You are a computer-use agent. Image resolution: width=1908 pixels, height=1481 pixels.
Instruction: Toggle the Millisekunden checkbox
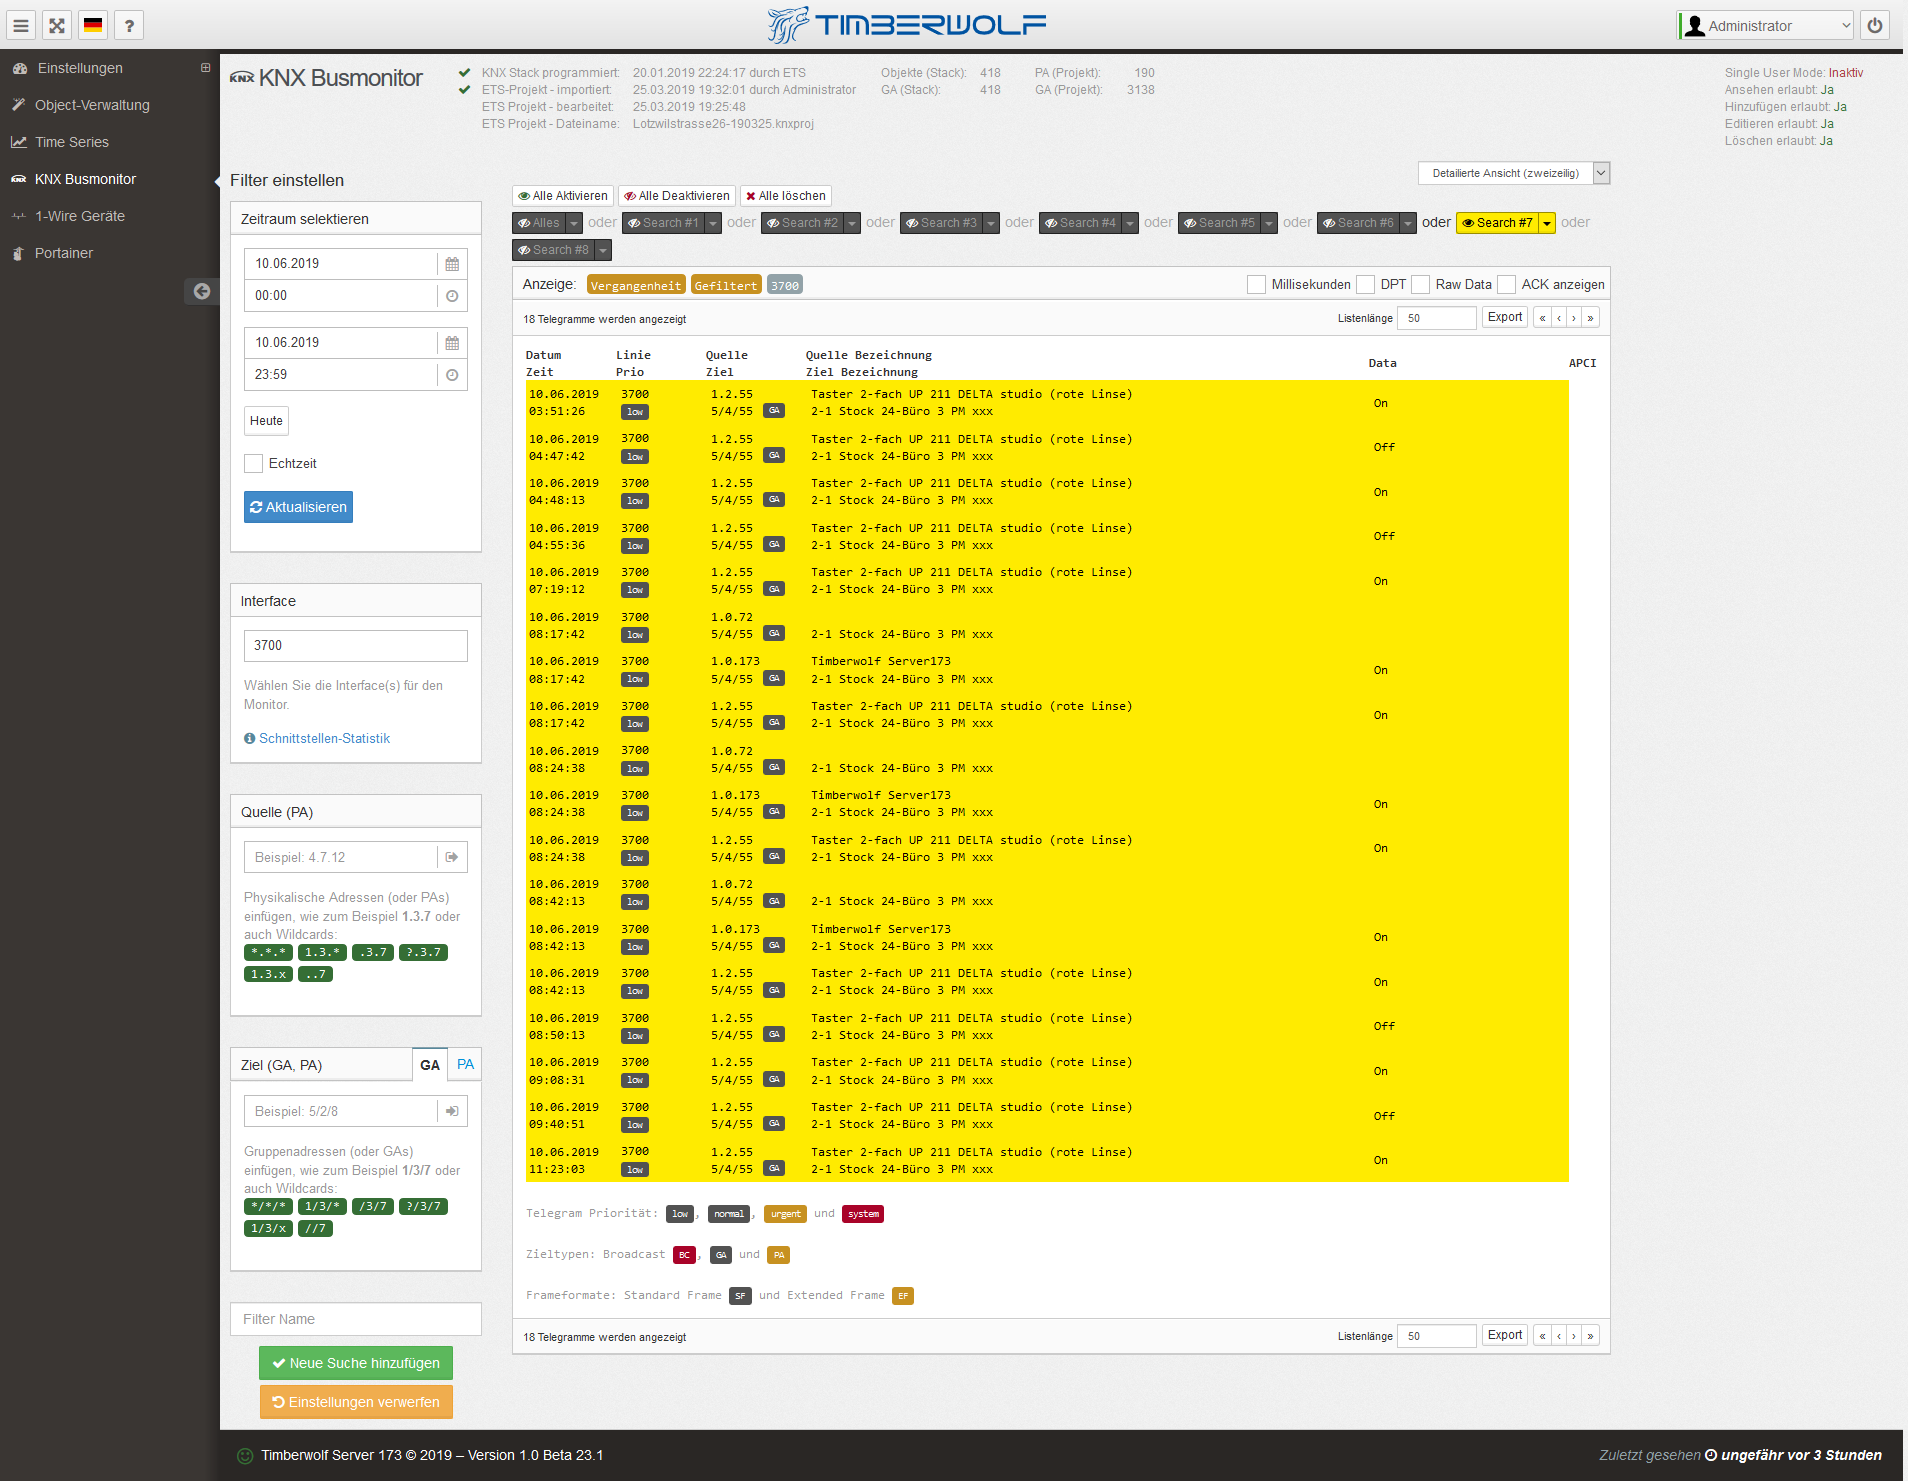(1257, 285)
